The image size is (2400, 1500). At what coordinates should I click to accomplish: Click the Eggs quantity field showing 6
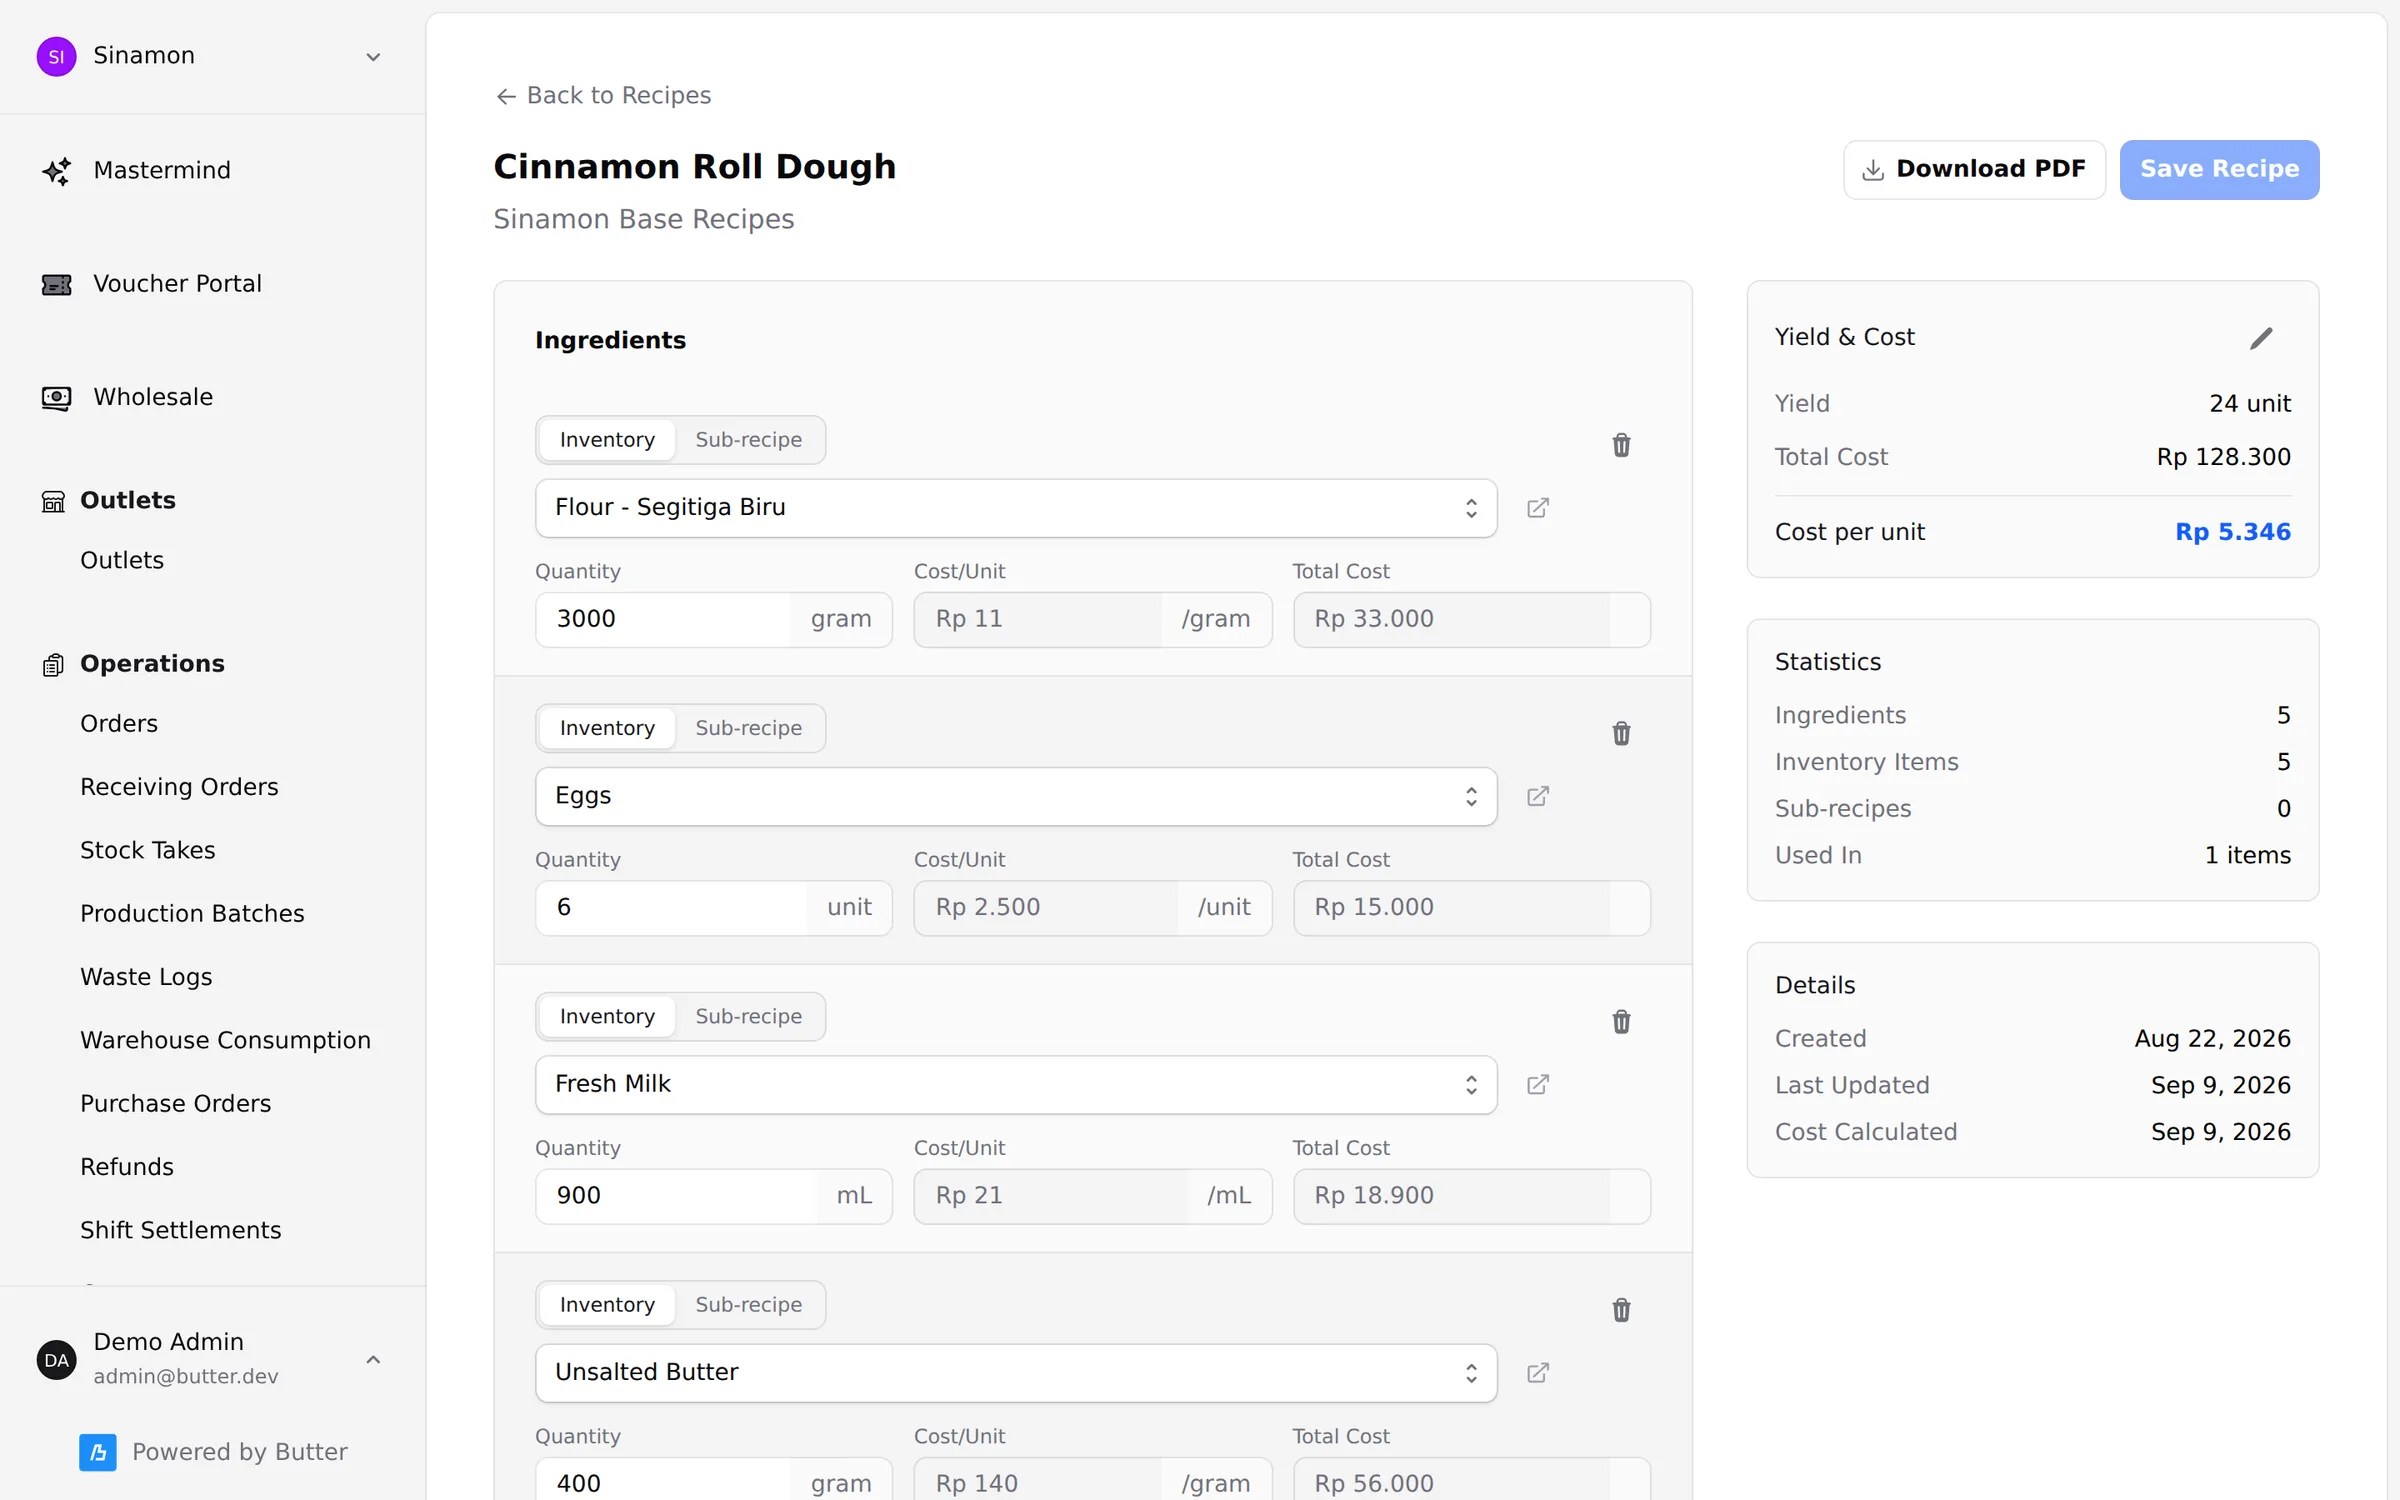pos(671,907)
